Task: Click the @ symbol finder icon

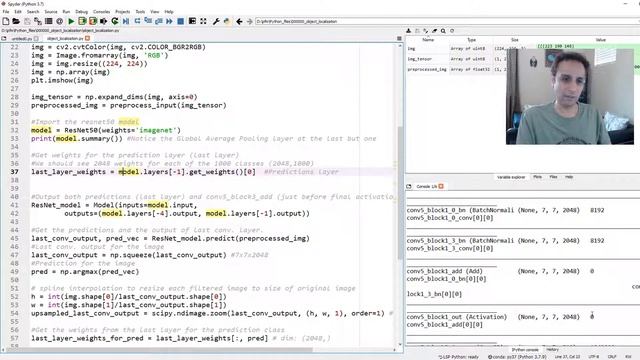Action: (x=60, y=21)
